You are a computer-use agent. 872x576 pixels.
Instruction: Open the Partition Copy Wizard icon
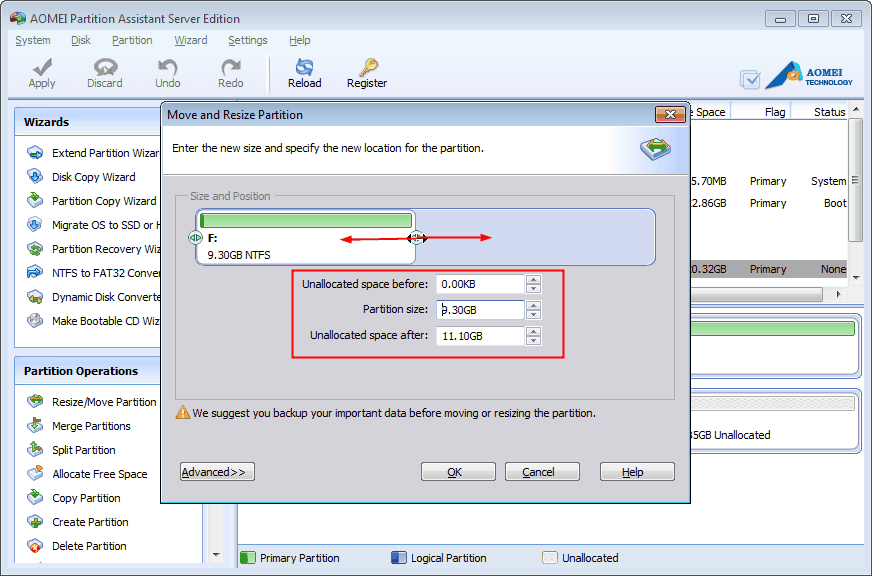pos(35,201)
